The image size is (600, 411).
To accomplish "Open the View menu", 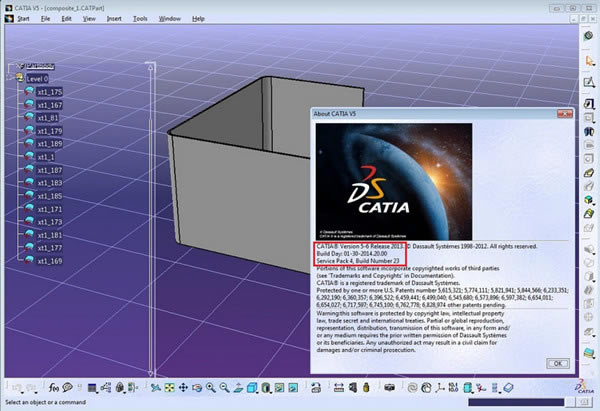I will pyautogui.click(x=89, y=18).
